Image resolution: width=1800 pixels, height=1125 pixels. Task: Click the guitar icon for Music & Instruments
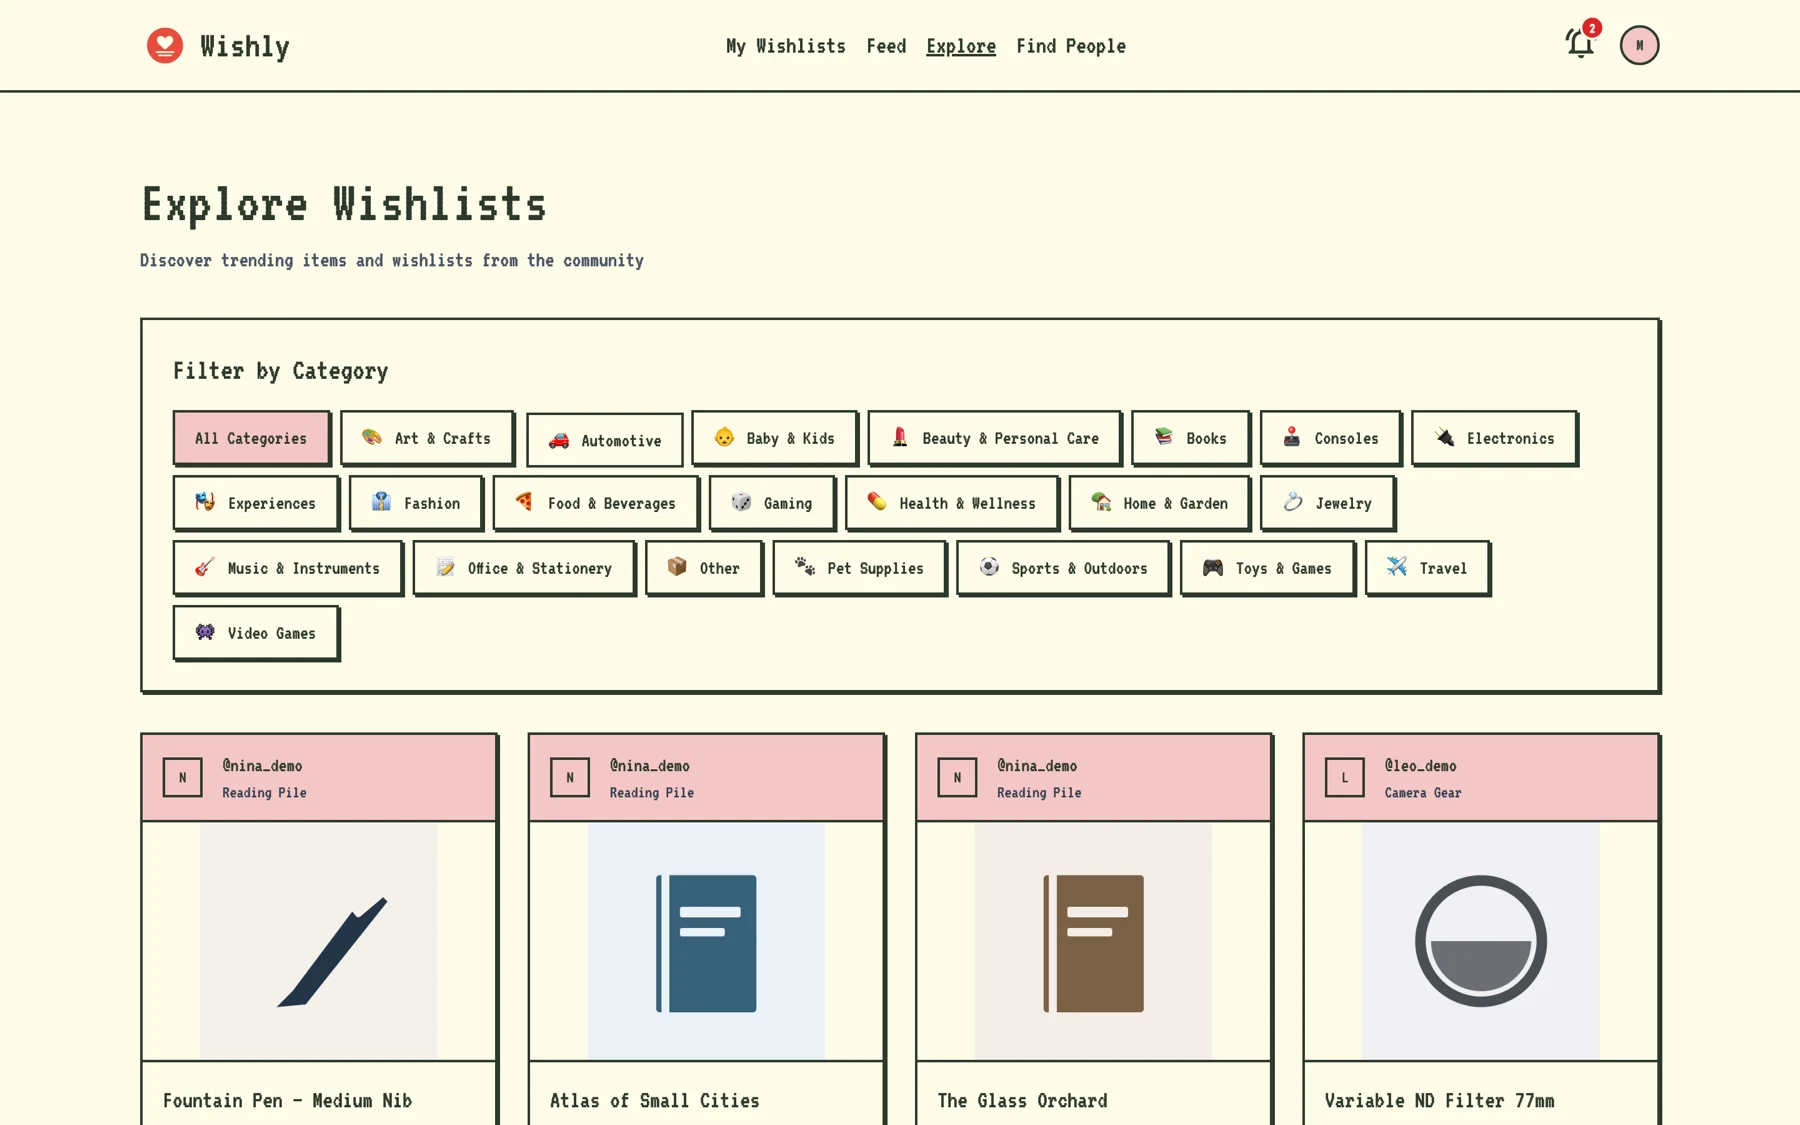click(x=205, y=567)
